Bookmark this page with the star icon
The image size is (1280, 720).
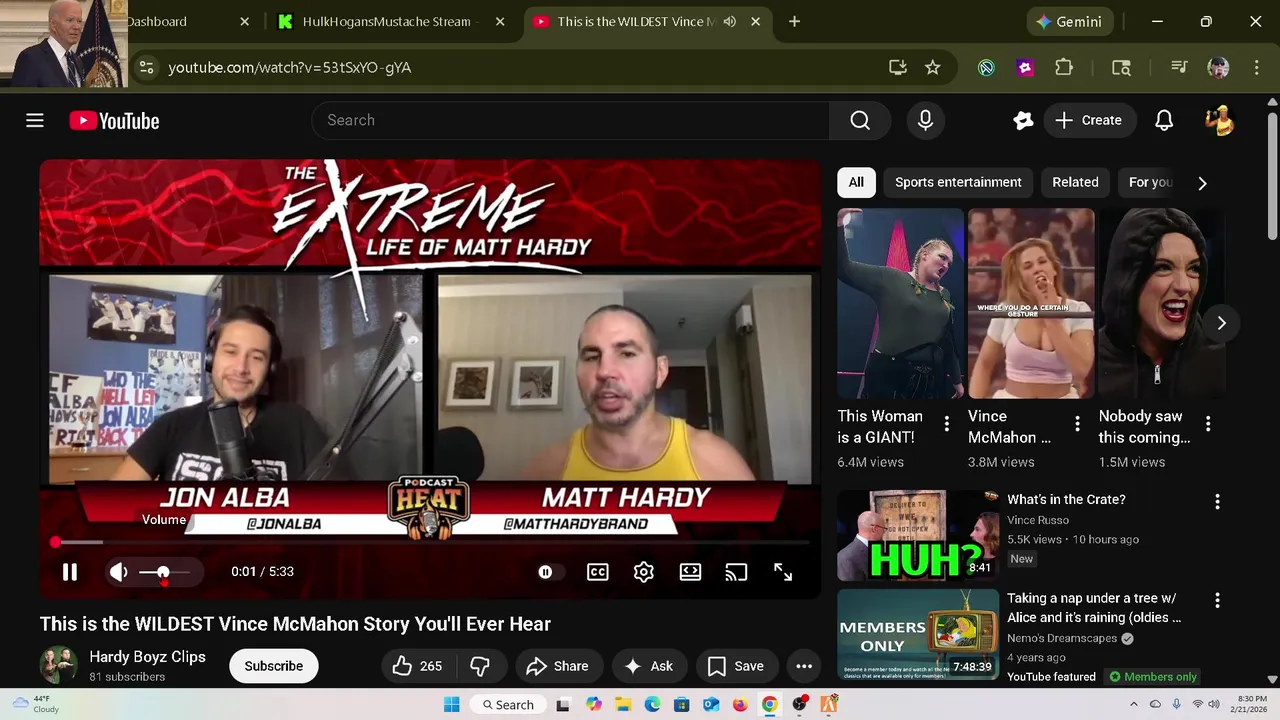933,67
